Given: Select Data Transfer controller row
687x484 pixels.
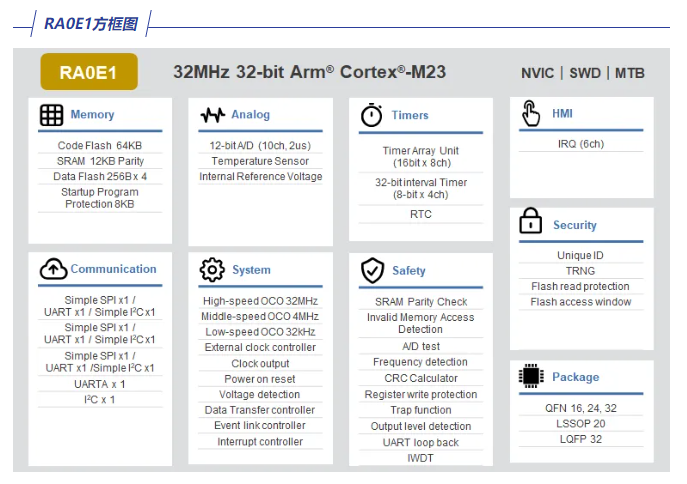Looking at the screenshot, I should (x=260, y=410).
